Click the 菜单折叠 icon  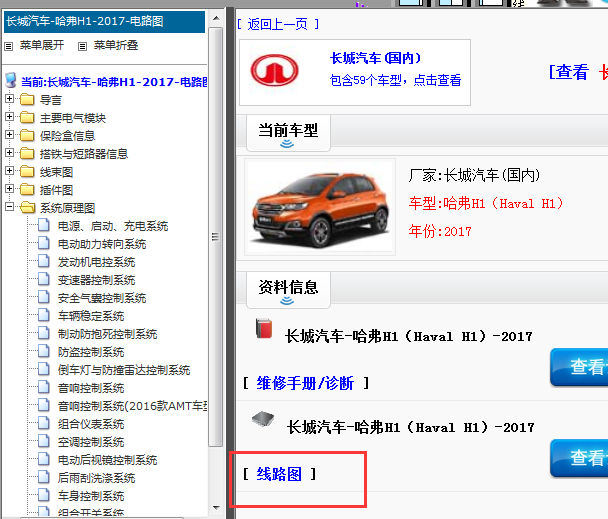[x=82, y=47]
